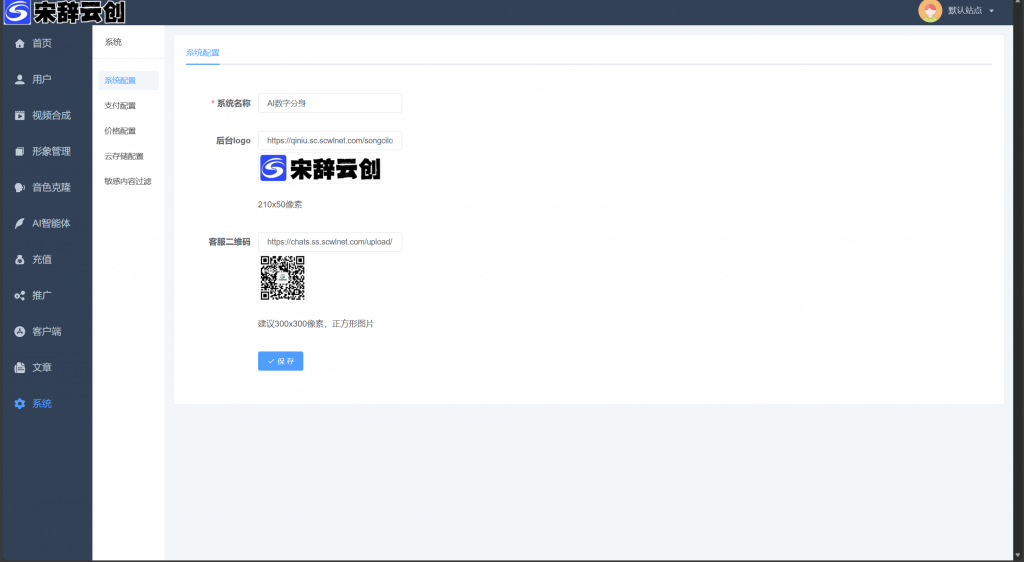Screen dimensions: 1024x562
Task: Switch to the 系统配置 tab
Action: click(x=202, y=53)
